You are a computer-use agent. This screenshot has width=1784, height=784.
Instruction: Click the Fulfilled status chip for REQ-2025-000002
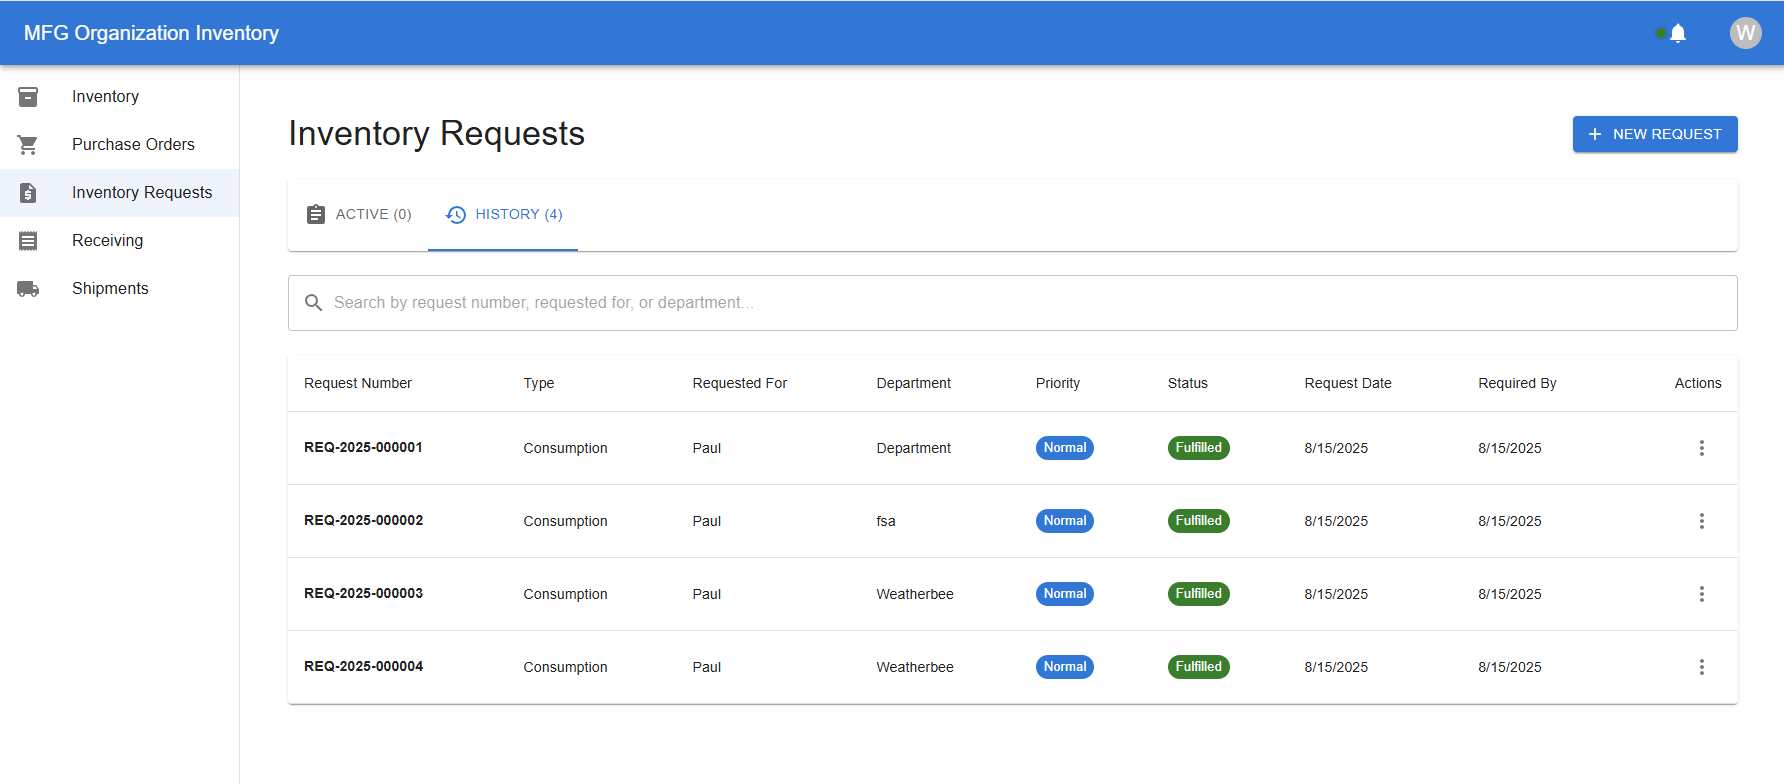point(1198,521)
